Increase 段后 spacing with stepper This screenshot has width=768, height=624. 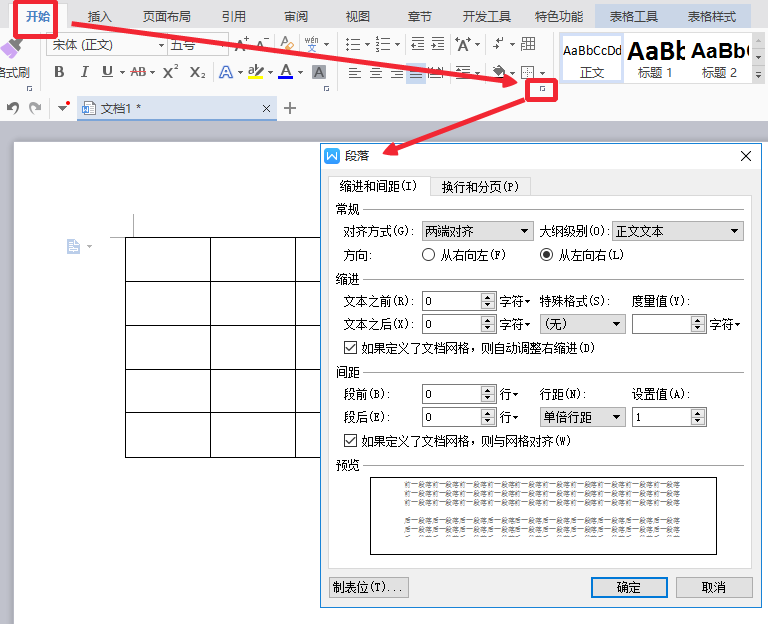coord(487,413)
